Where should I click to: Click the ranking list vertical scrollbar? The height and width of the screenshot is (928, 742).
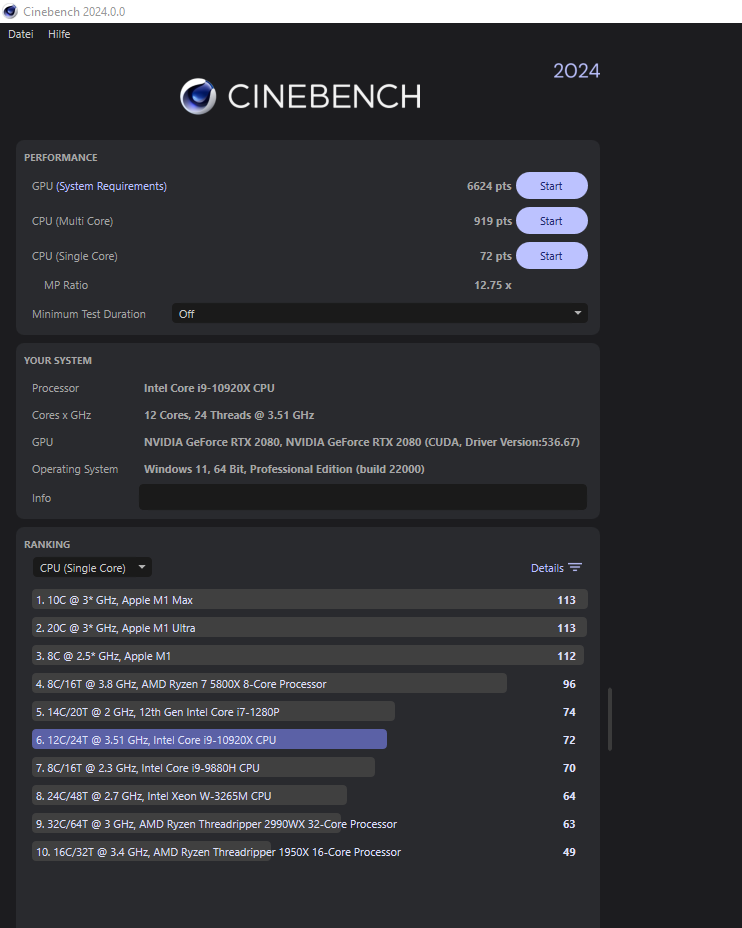click(610, 719)
